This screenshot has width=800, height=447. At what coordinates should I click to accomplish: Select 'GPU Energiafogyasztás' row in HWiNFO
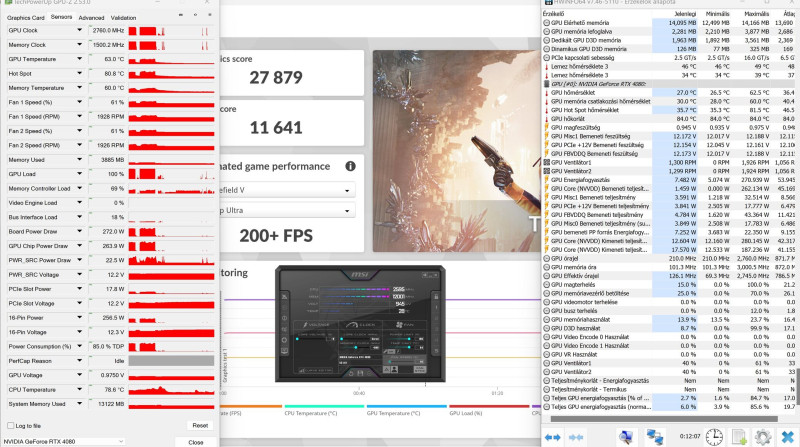pyautogui.click(x=668, y=180)
